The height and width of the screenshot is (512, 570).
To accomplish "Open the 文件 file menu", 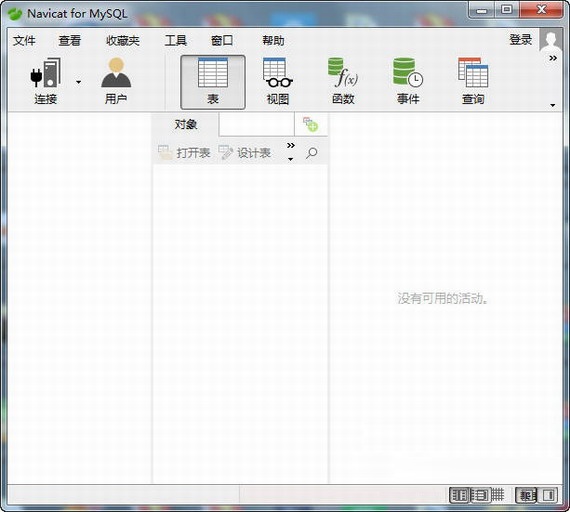I will (24, 40).
